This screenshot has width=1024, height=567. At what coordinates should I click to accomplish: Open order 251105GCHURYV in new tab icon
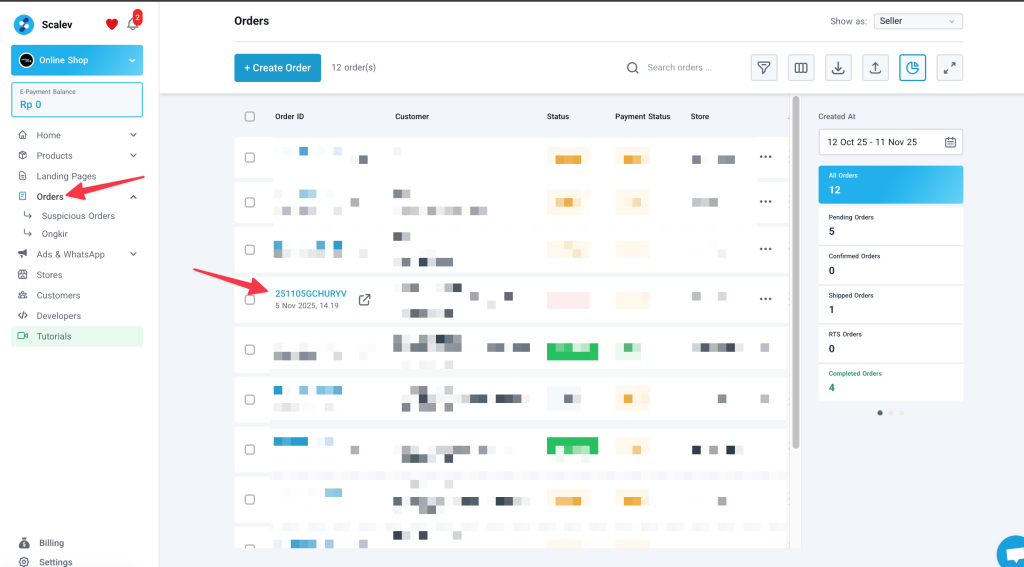pos(364,300)
